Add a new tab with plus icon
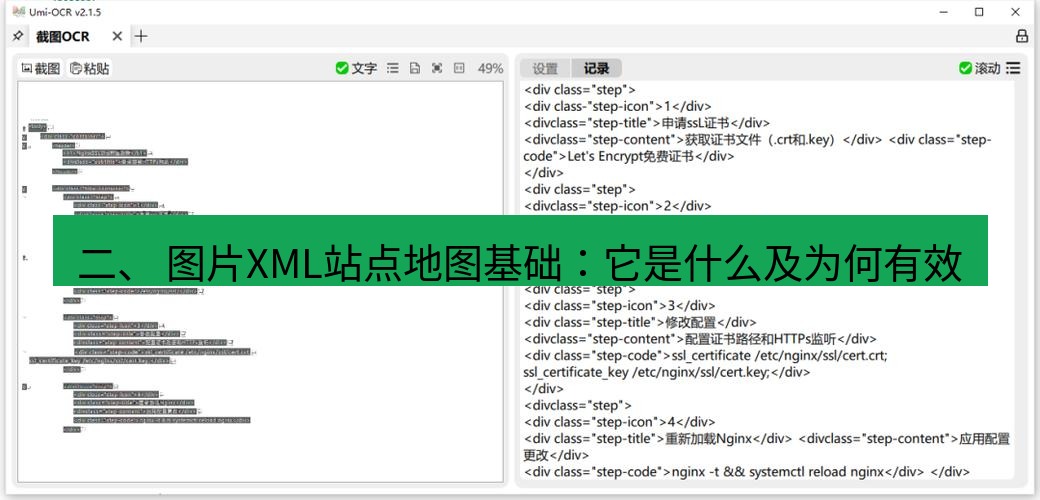Image resolution: width=1040 pixels, height=500 pixels. pos(141,36)
